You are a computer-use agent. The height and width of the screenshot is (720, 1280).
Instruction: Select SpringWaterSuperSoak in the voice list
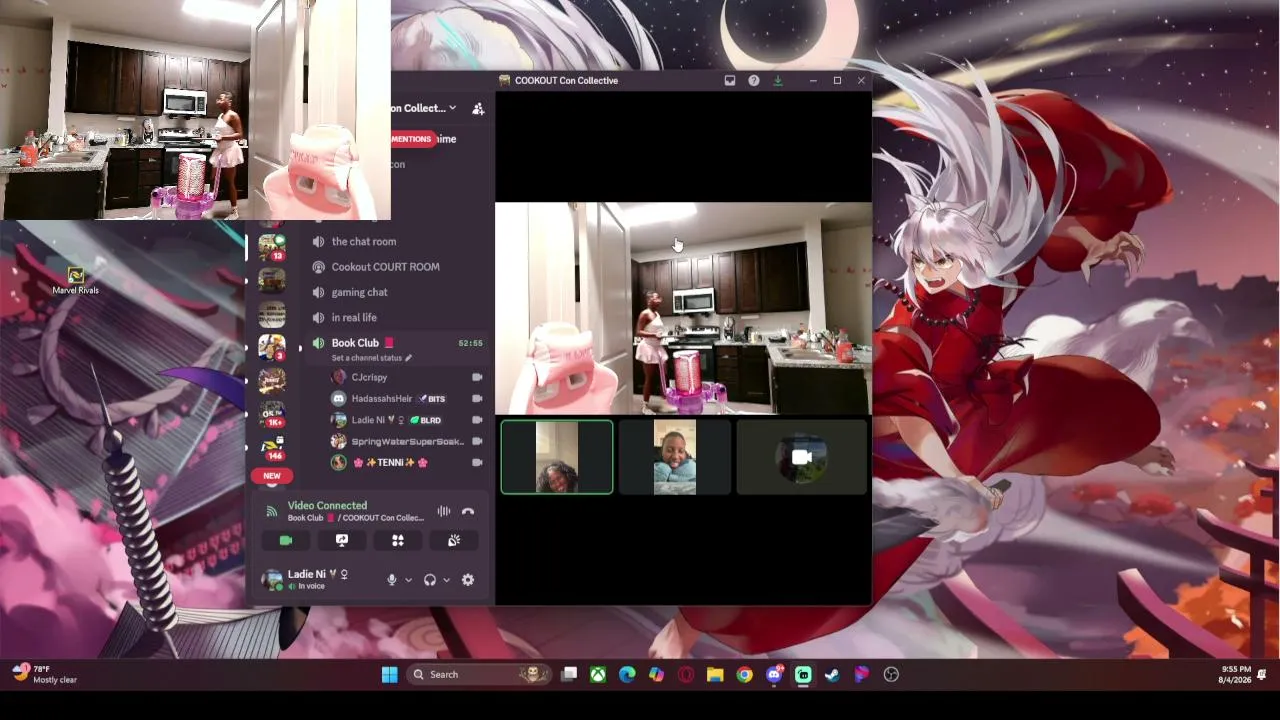pyautogui.click(x=406, y=441)
